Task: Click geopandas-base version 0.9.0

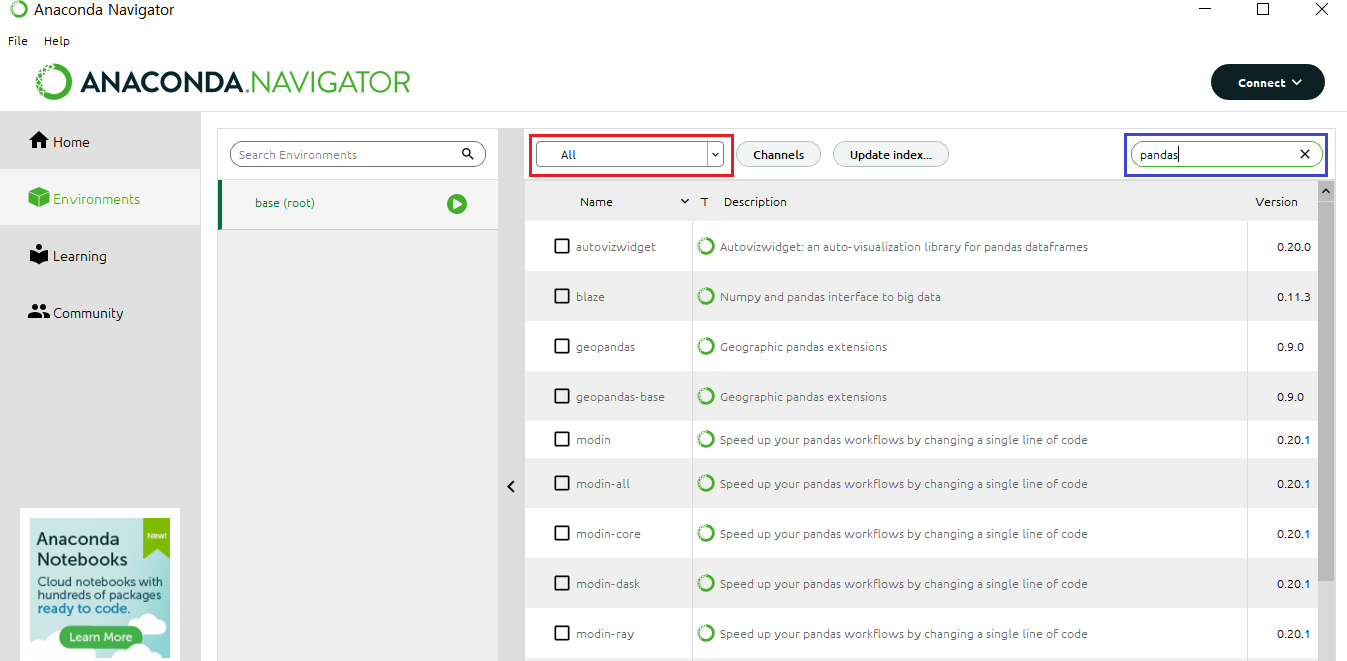Action: click(1290, 397)
